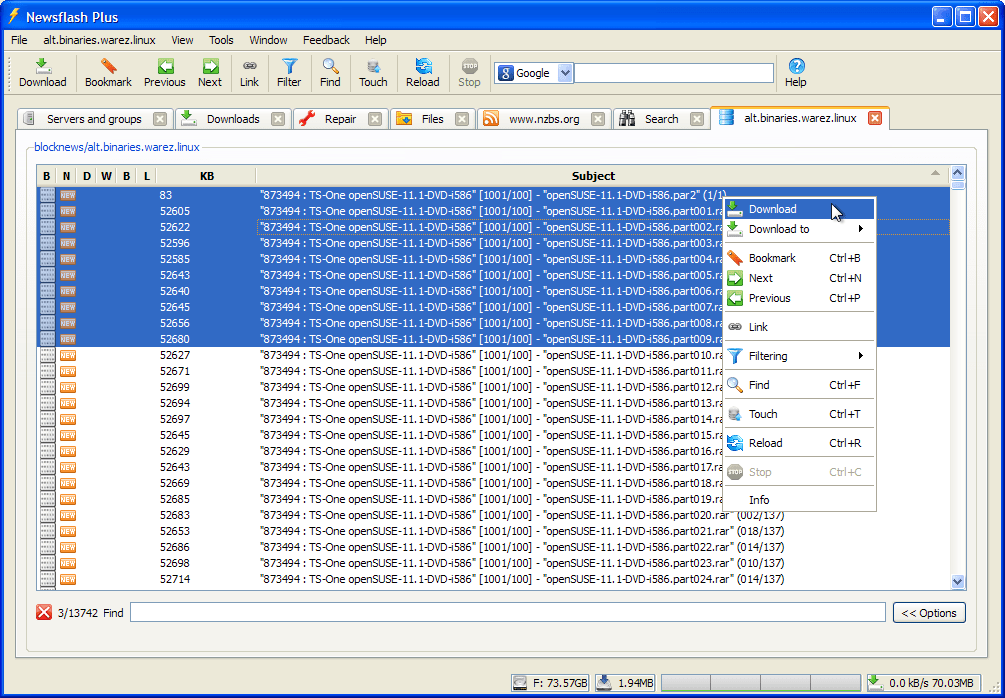Viewport: 1005px width, 698px height.
Task: Choose Find in the context menu
Action: (799, 385)
